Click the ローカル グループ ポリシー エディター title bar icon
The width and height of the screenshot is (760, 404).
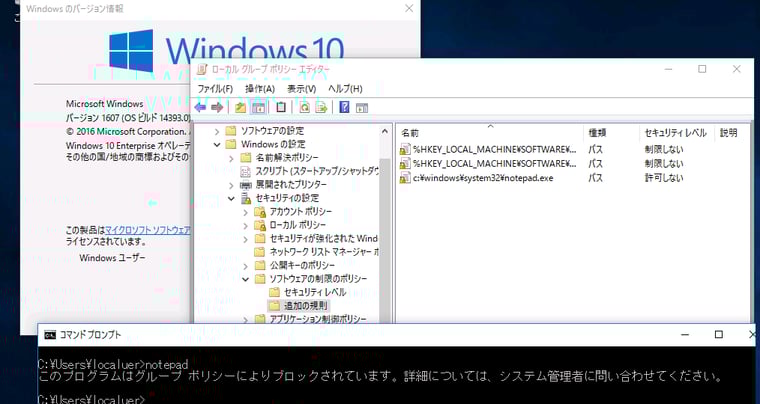click(202, 69)
